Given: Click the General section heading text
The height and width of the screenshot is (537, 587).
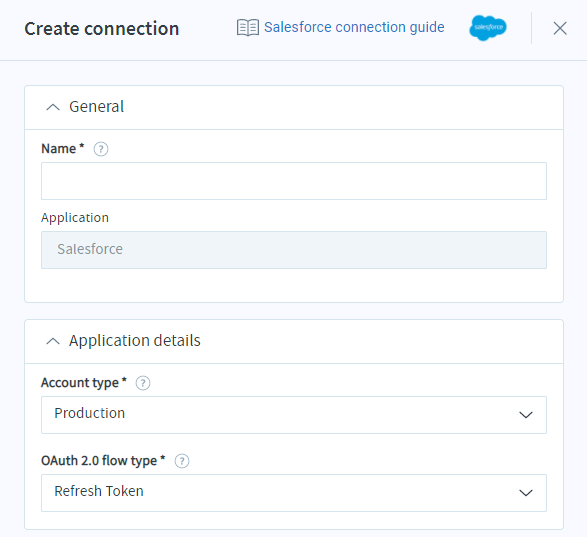Looking at the screenshot, I should pos(97,107).
